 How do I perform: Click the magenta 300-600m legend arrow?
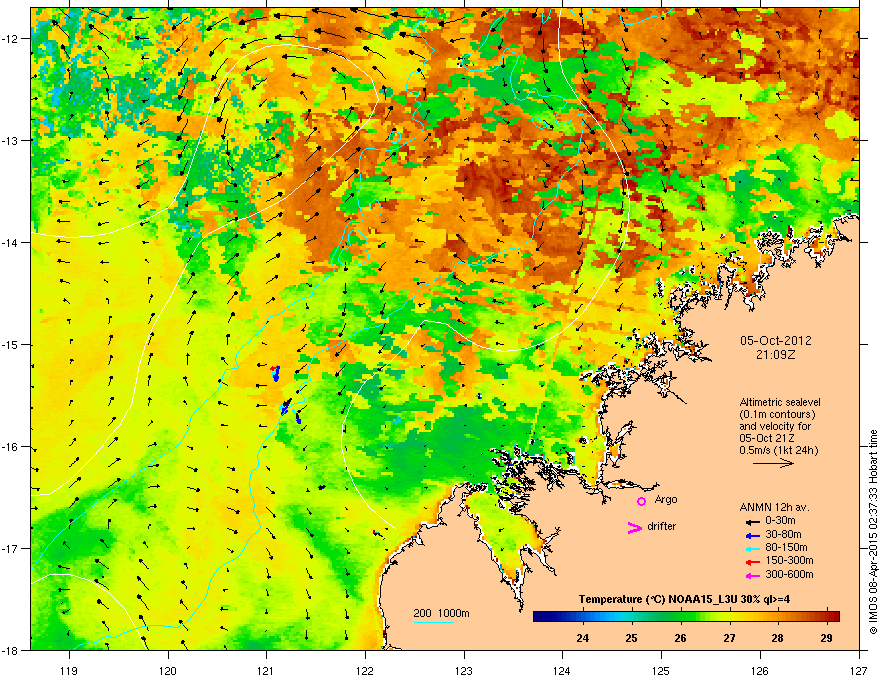[753, 576]
